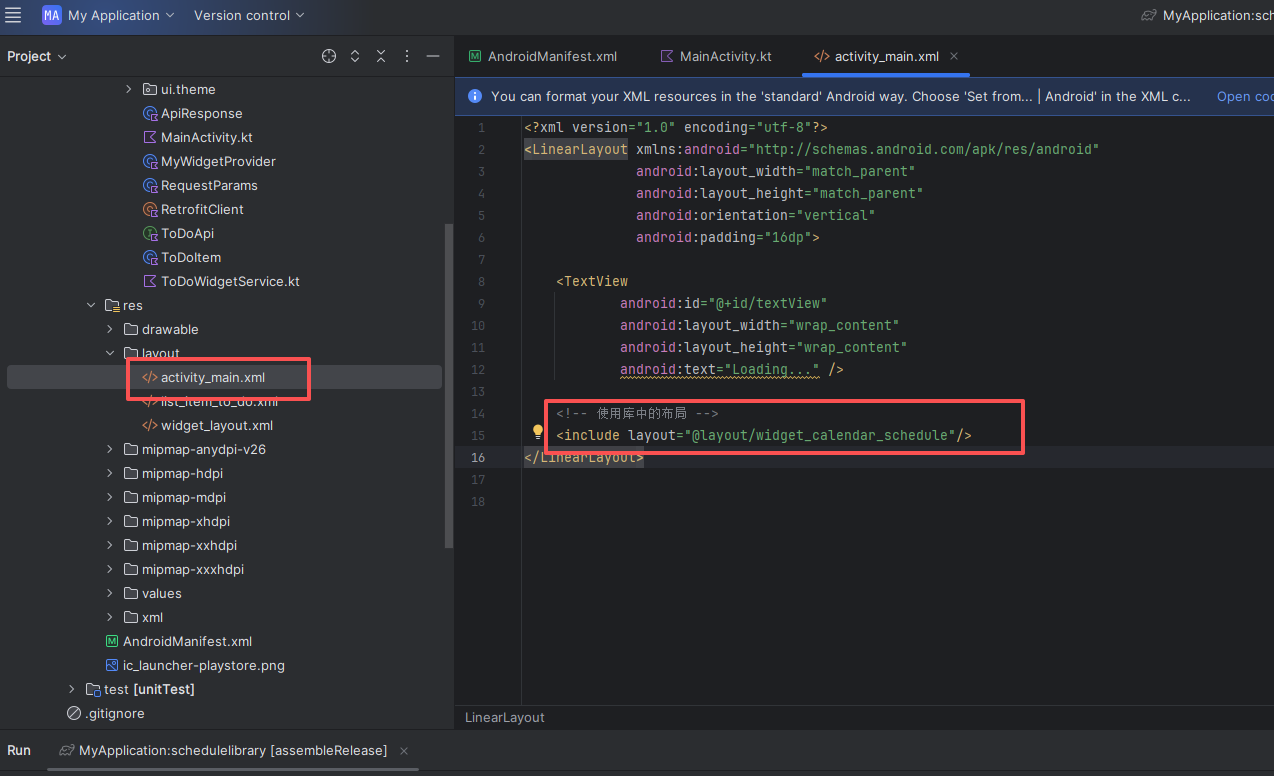This screenshot has height=776, width=1274.
Task: Click Kotlin file icon beside ToDoWidgetService.kt
Action: point(150,281)
